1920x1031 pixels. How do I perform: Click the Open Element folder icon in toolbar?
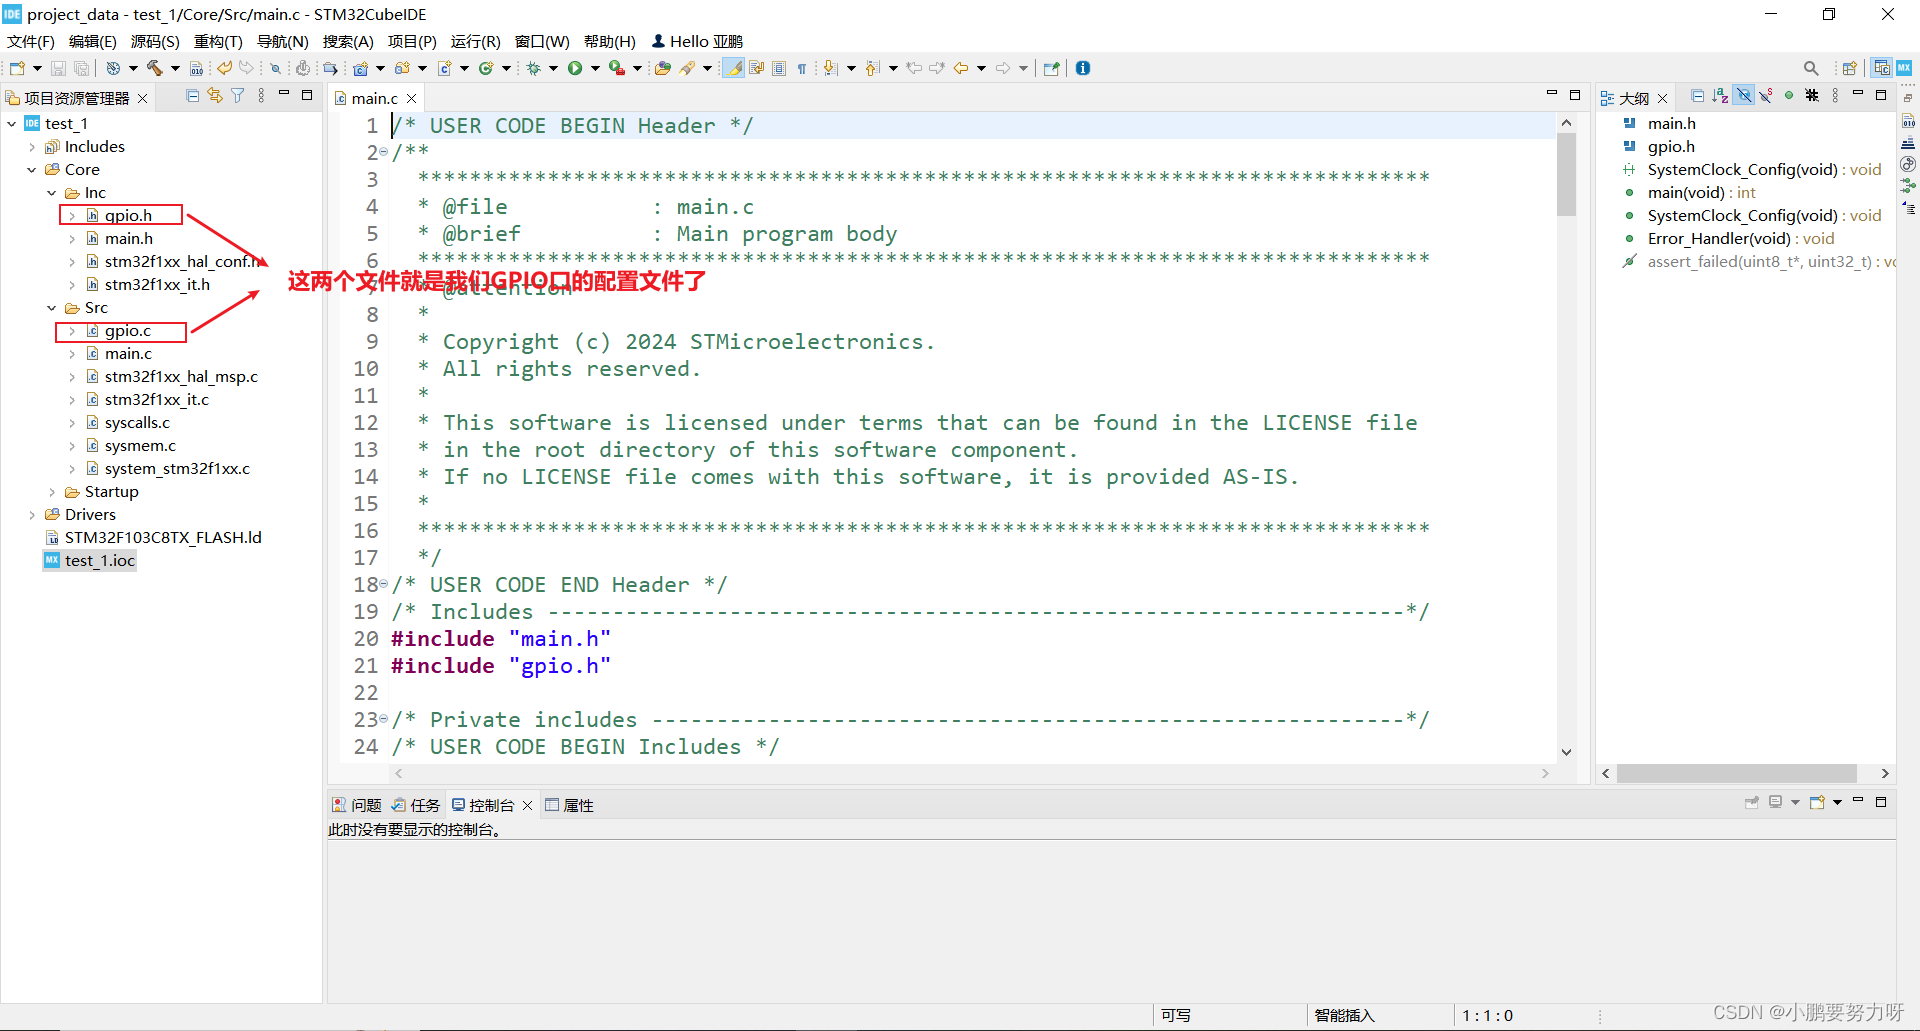click(662, 68)
